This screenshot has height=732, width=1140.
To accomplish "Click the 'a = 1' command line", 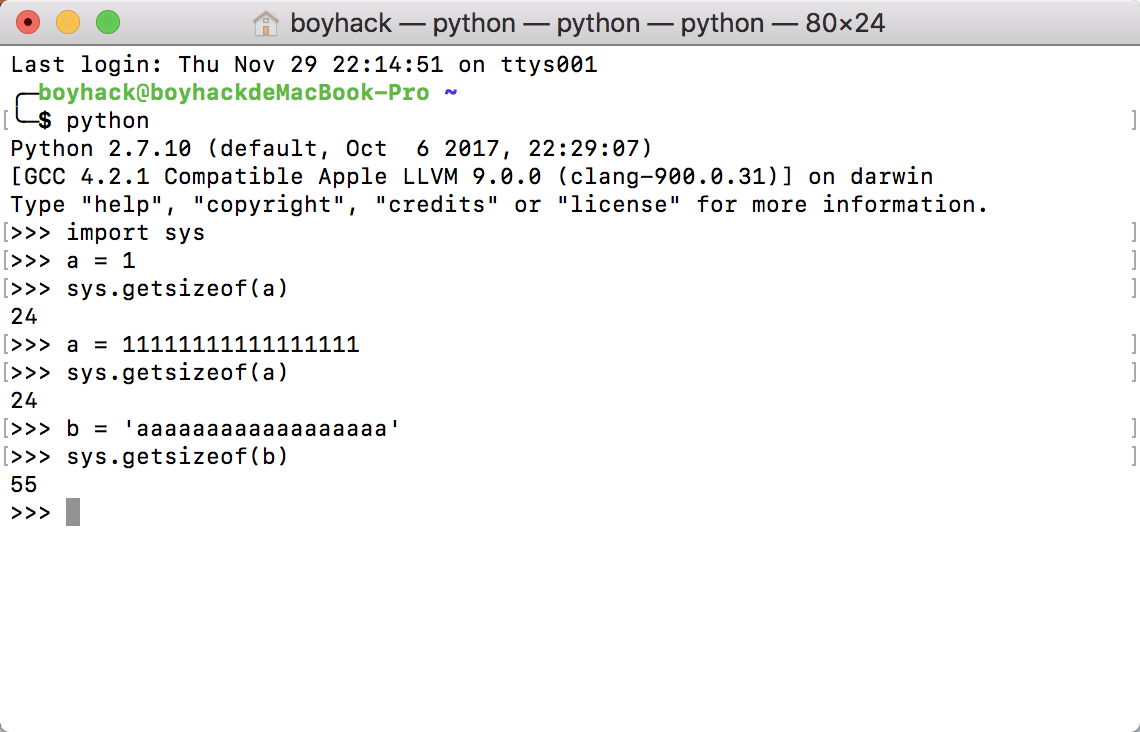I will 100,261.
